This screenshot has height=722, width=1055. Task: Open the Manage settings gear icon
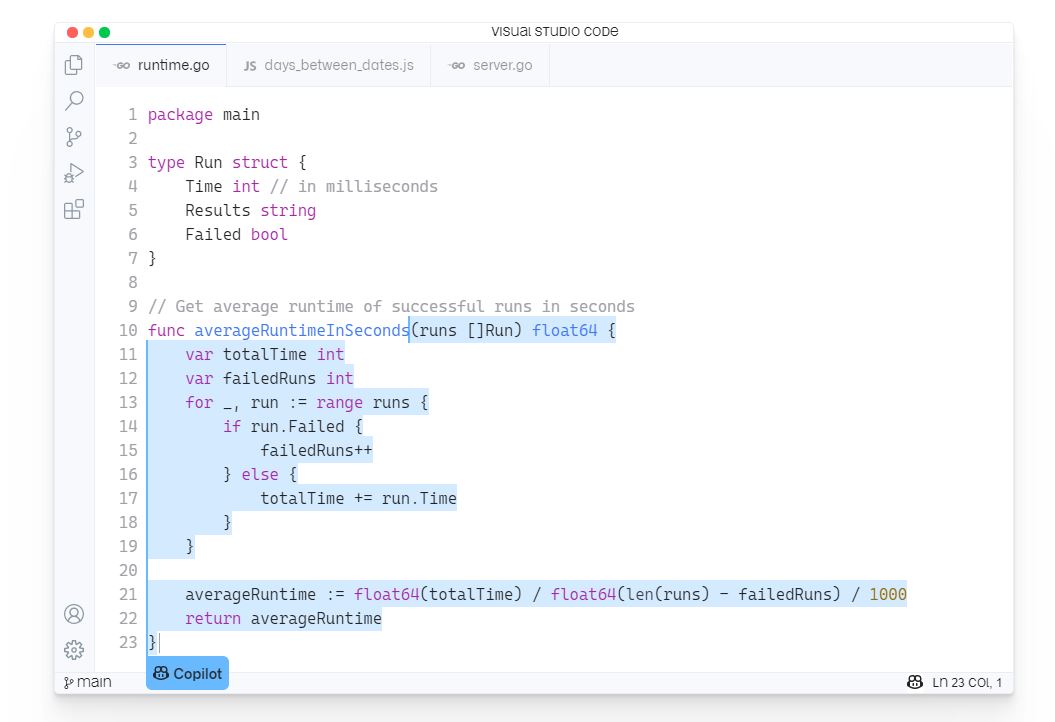click(74, 650)
